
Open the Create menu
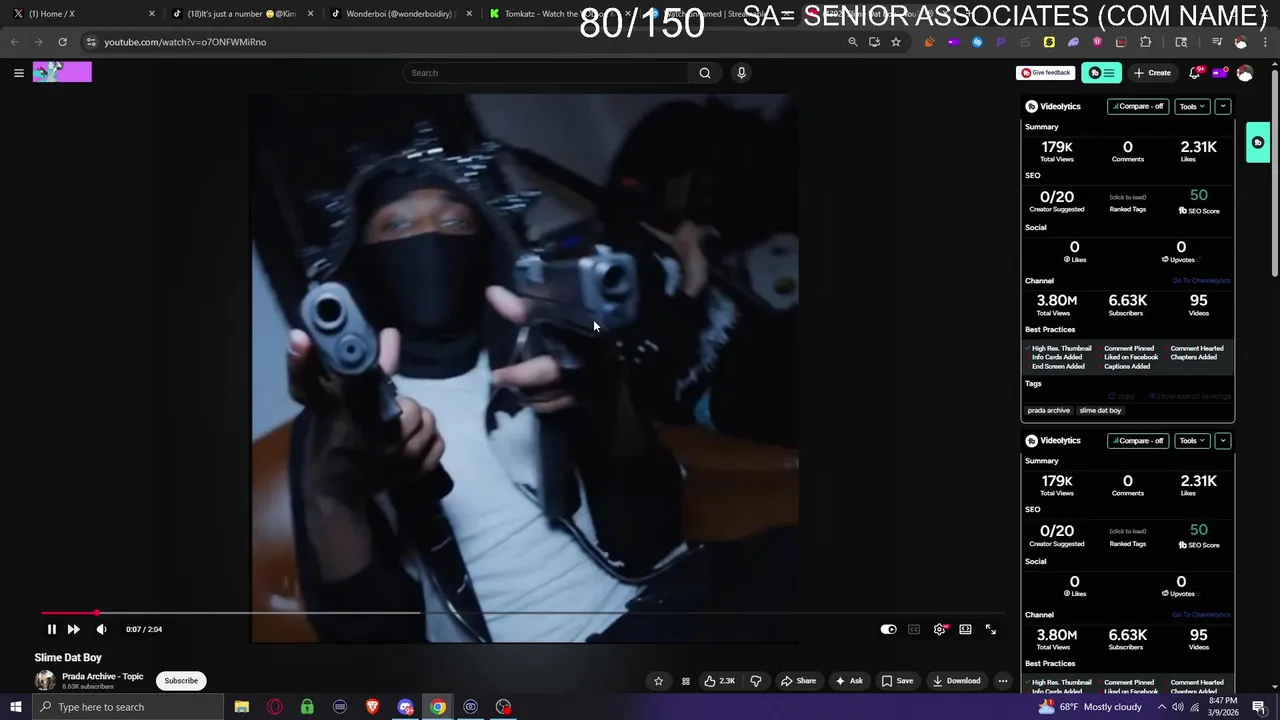[1152, 73]
